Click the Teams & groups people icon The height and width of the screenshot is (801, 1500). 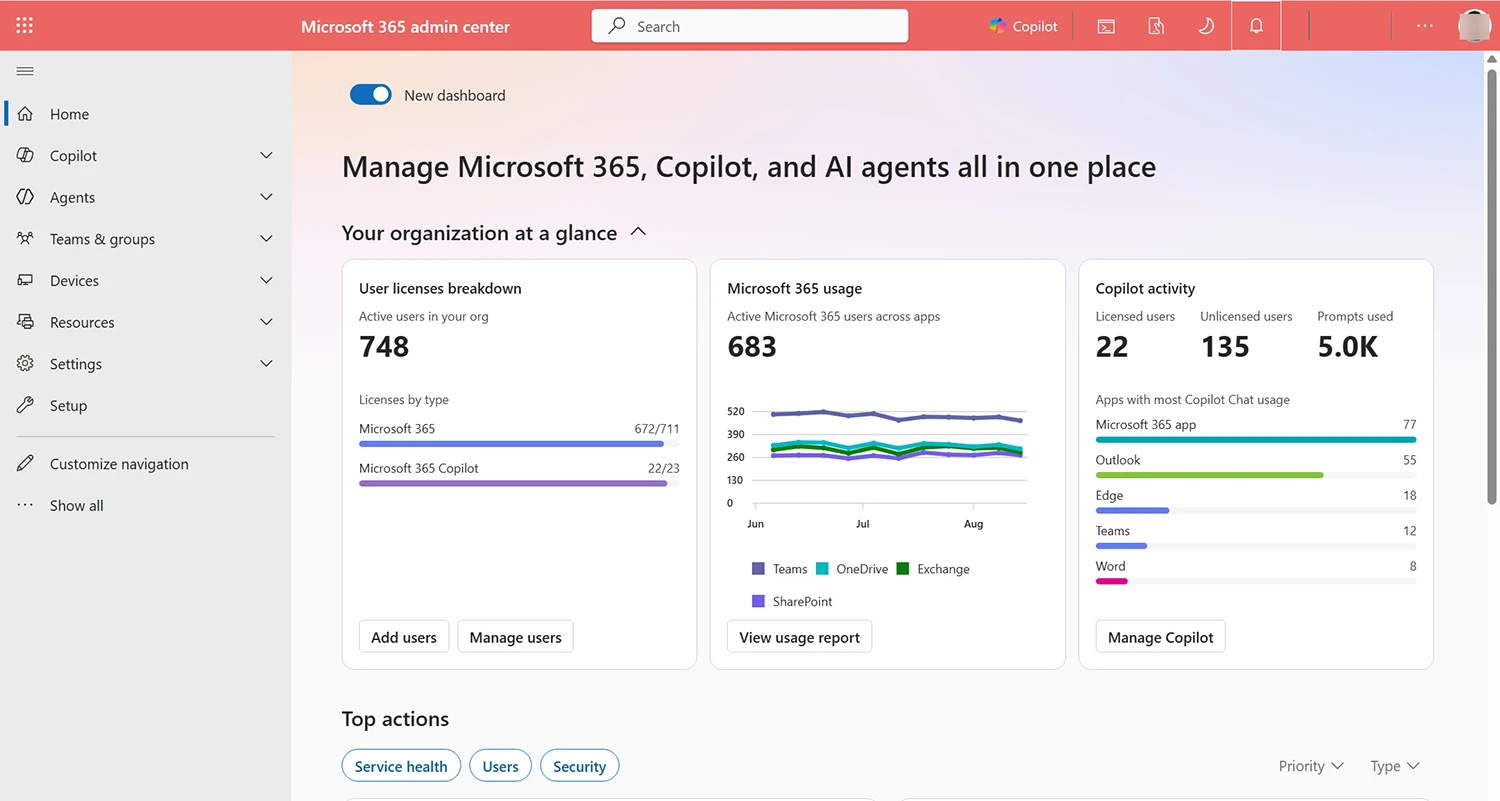click(x=26, y=238)
